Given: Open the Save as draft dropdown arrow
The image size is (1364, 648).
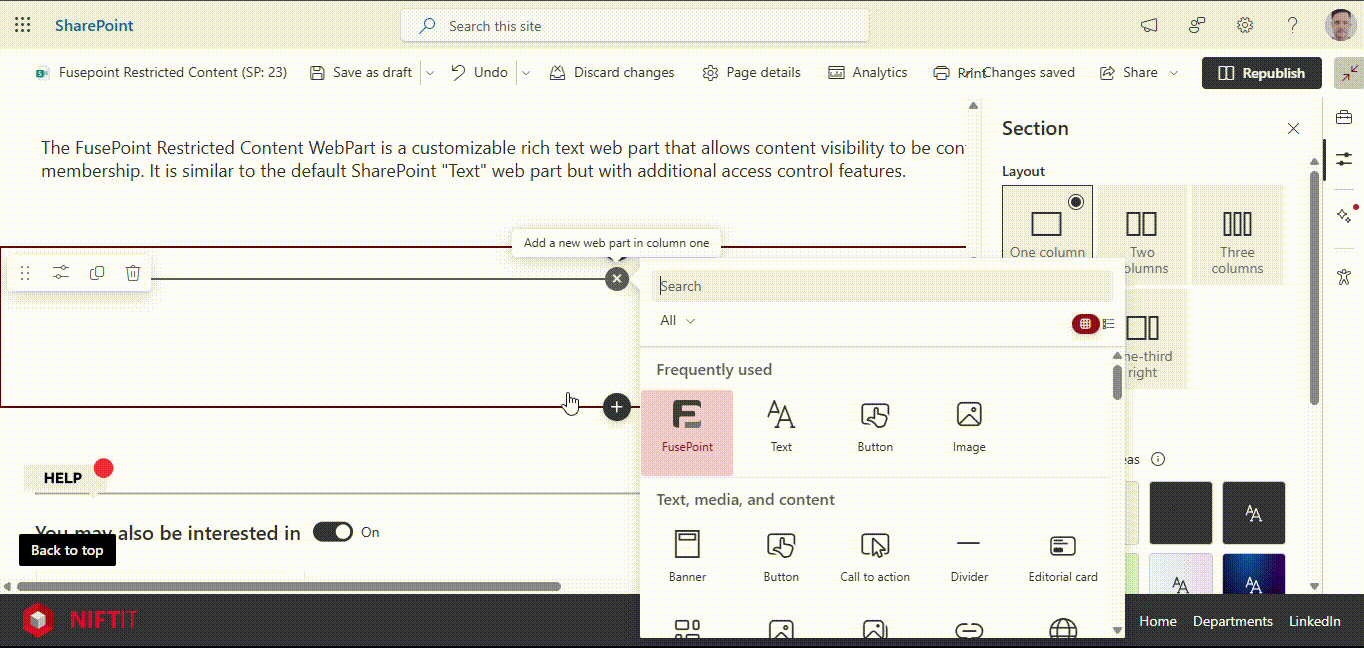Looking at the screenshot, I should [x=430, y=73].
